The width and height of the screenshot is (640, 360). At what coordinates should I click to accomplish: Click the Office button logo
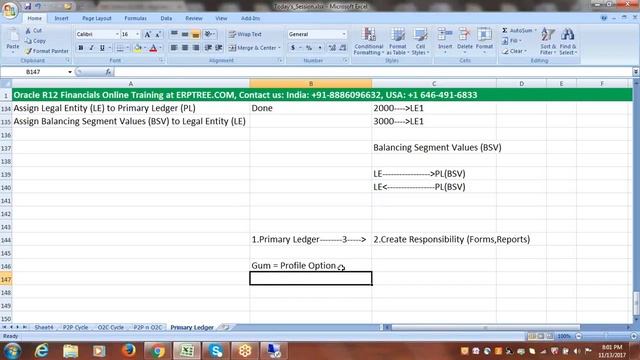tap(10, 10)
